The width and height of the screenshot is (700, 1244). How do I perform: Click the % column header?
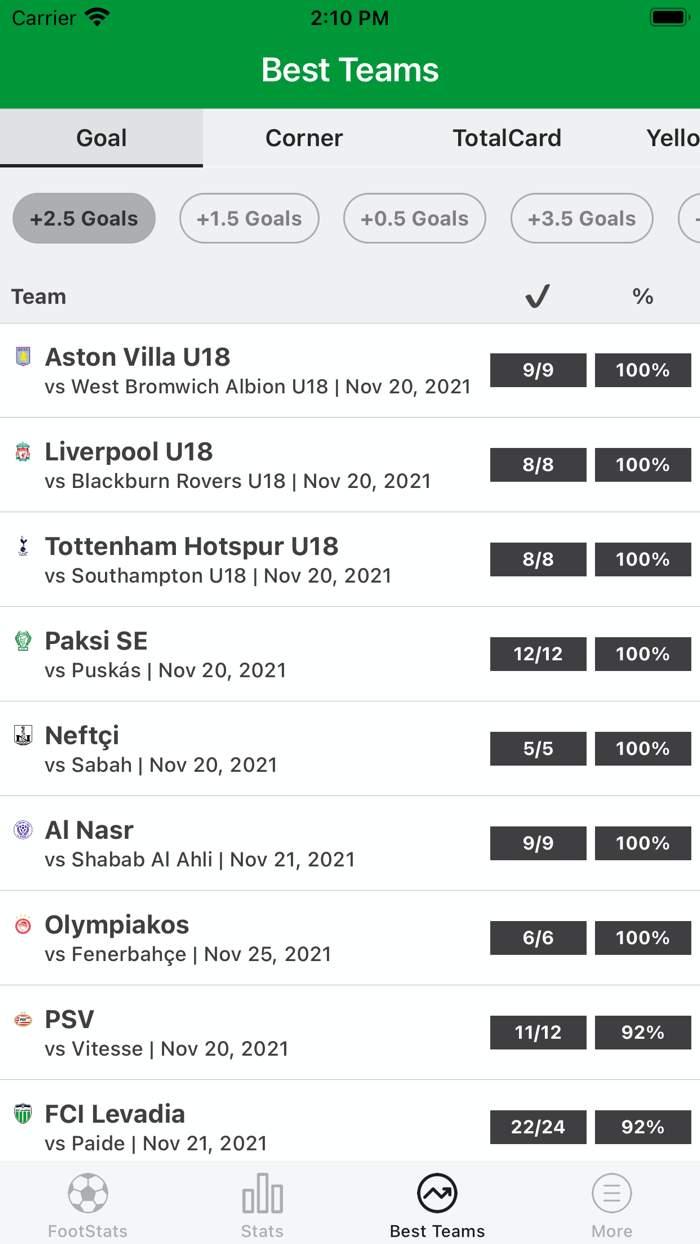click(x=643, y=296)
